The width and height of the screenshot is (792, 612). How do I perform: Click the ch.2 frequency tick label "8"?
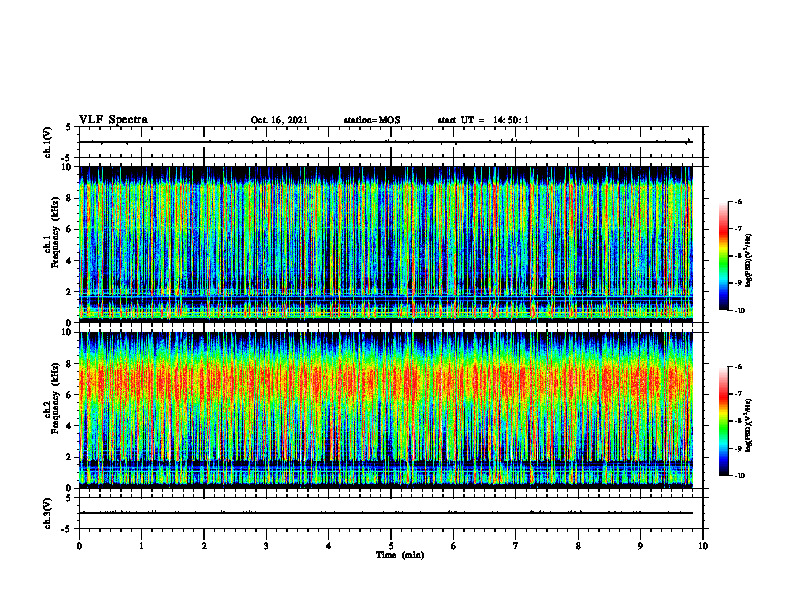(70, 364)
